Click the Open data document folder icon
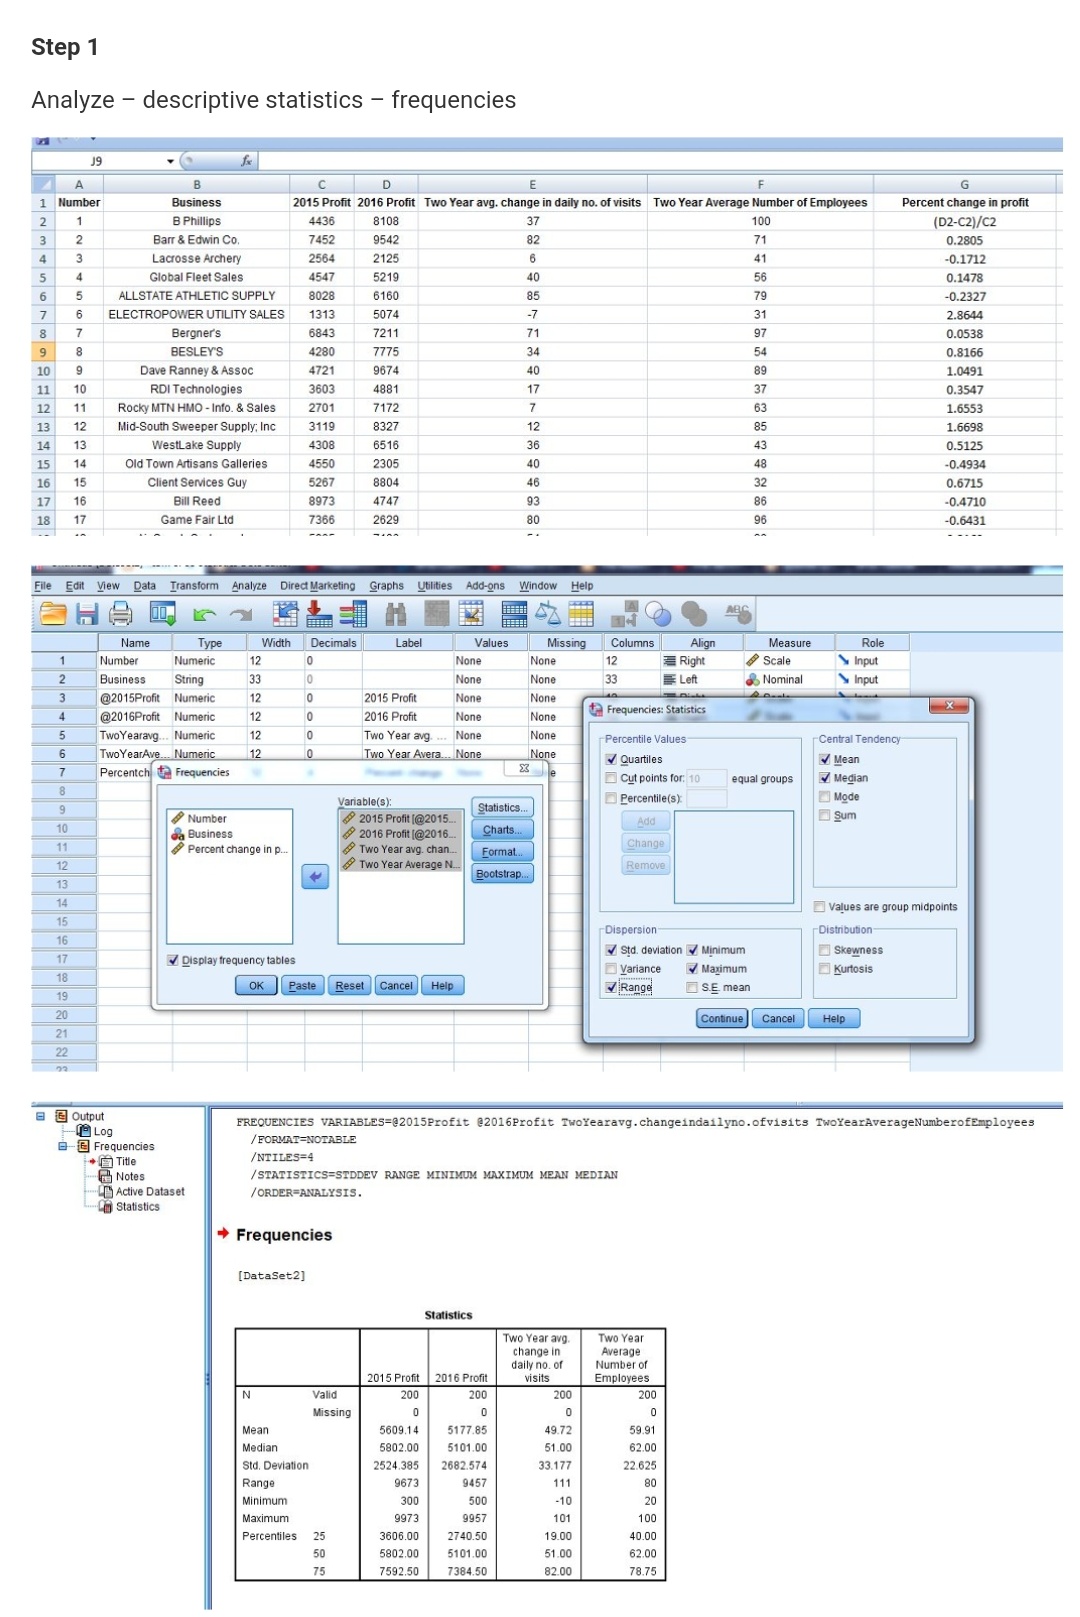1080x1617 pixels. pos(53,614)
